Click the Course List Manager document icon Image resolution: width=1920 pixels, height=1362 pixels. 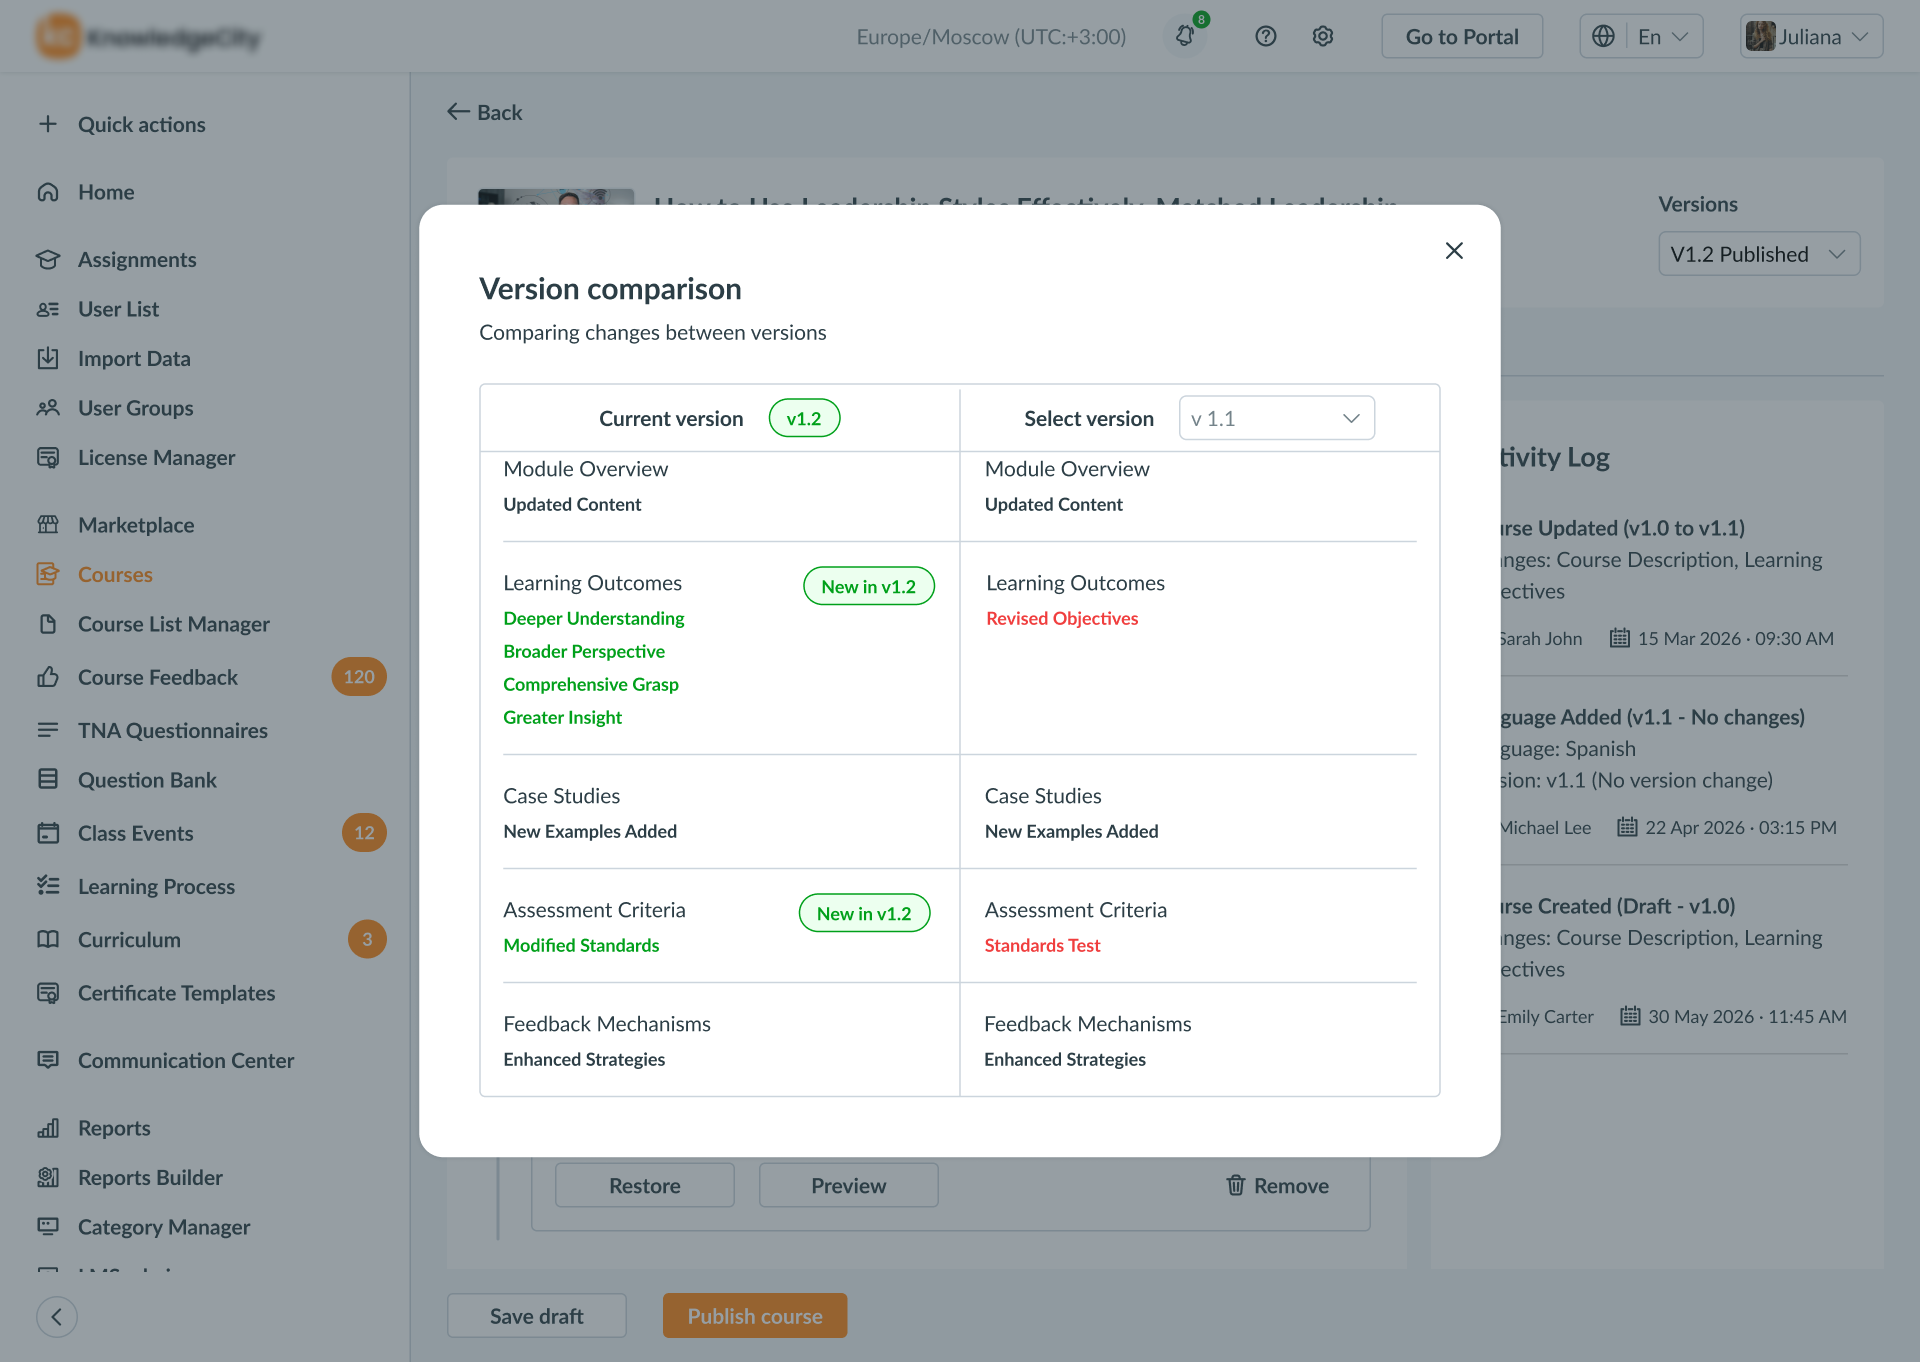click(x=48, y=624)
